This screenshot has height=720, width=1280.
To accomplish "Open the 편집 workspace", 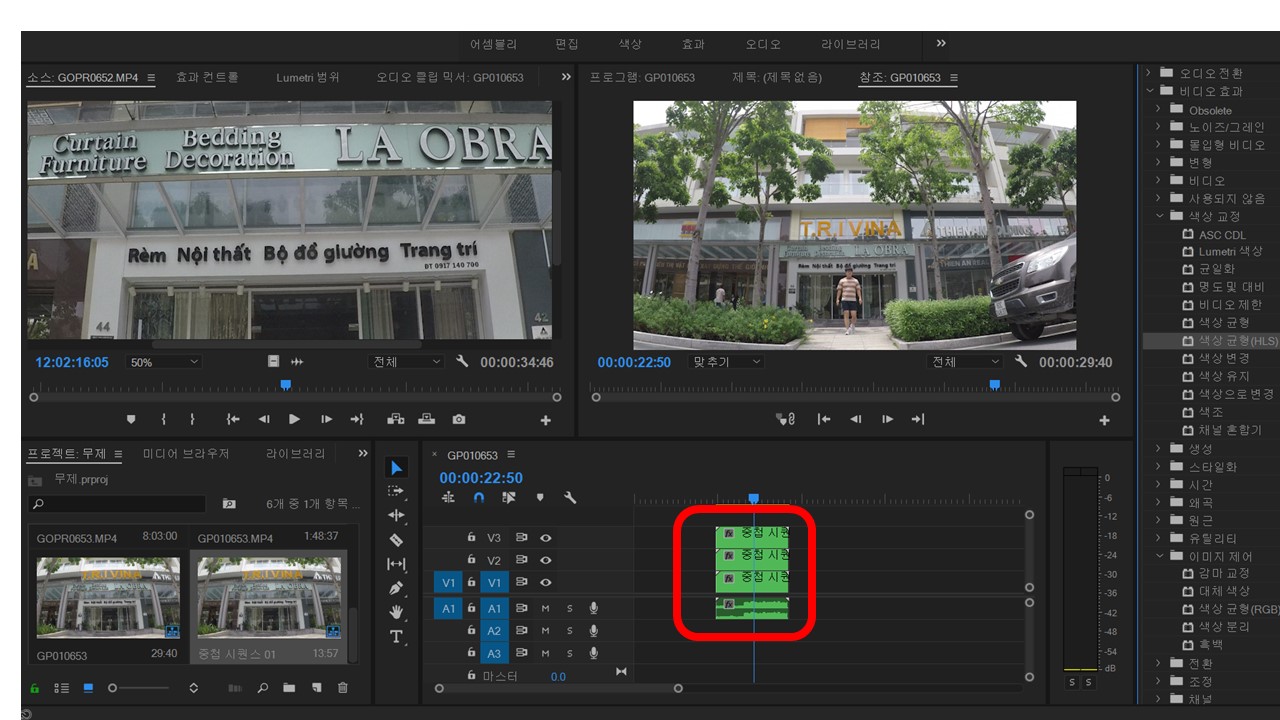I will tap(567, 44).
